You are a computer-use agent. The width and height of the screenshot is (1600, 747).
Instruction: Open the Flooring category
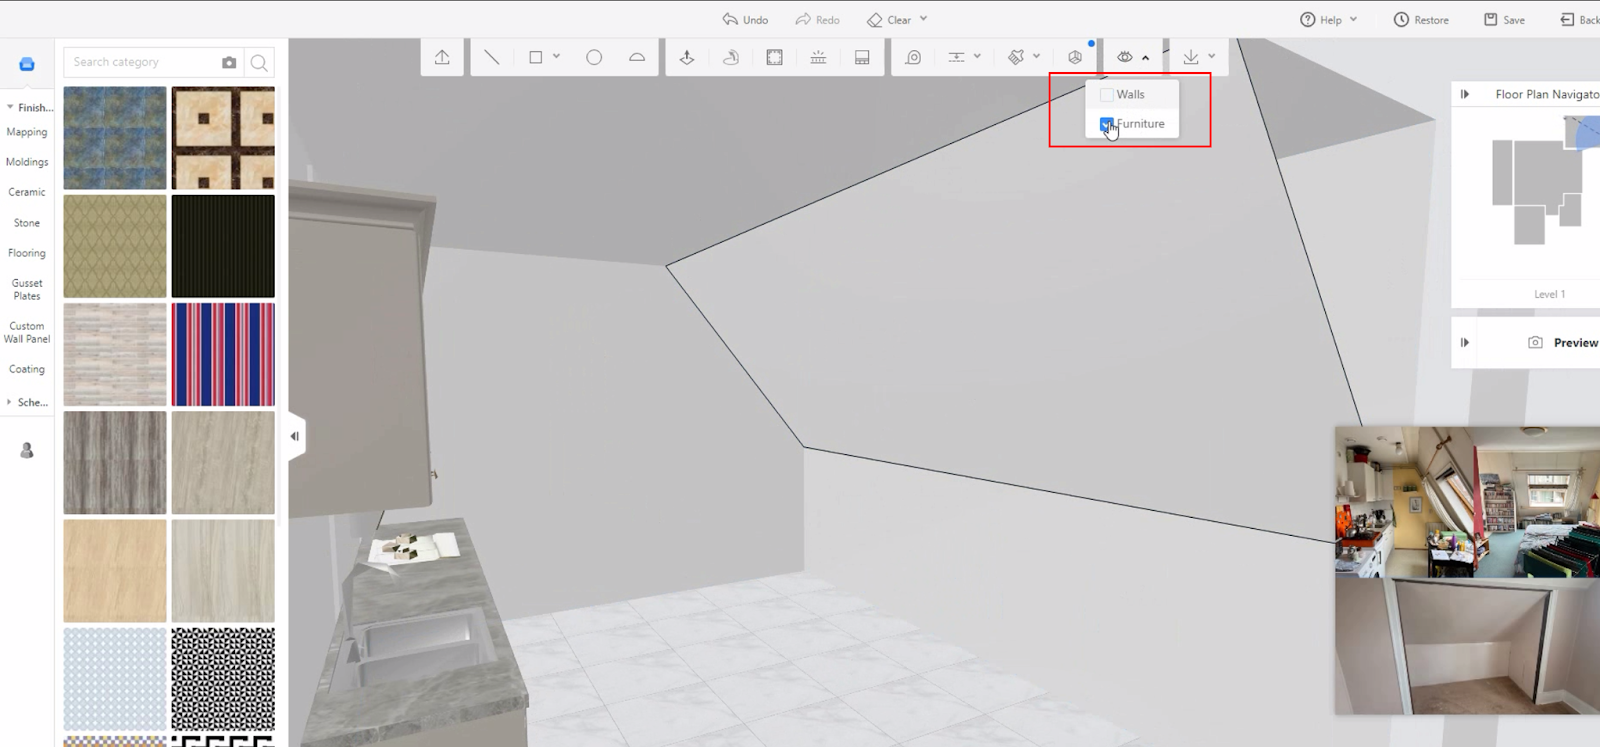pyautogui.click(x=27, y=253)
